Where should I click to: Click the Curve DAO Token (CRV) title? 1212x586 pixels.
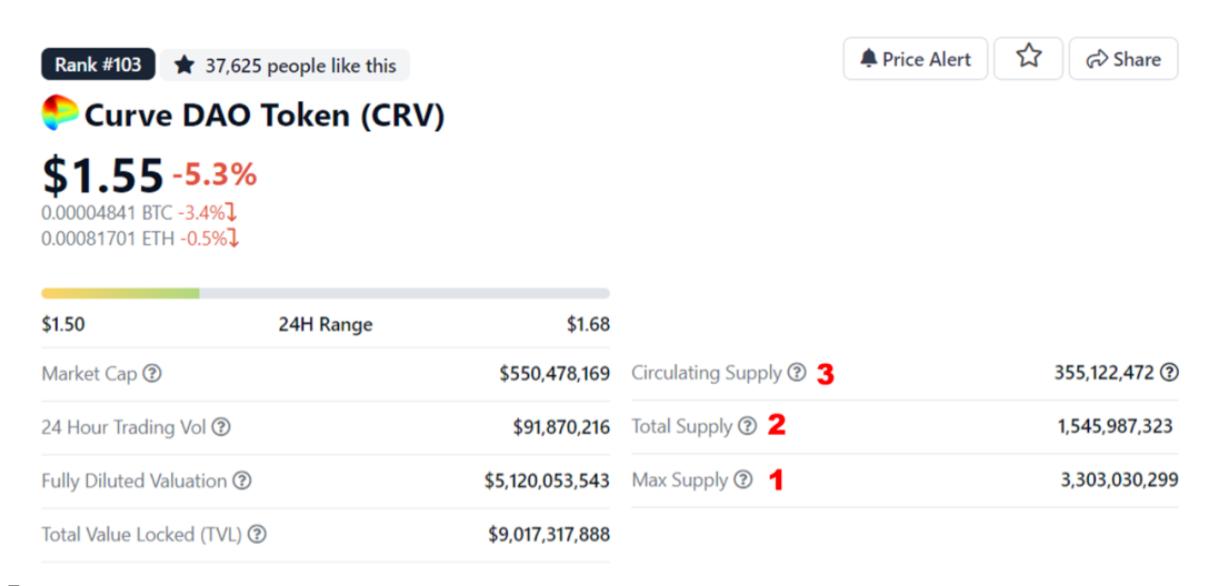[x=264, y=117]
